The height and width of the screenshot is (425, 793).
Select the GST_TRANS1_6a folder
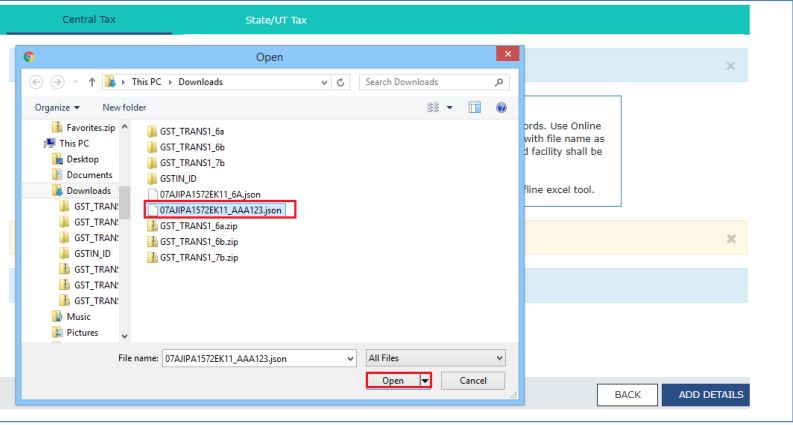[186, 132]
